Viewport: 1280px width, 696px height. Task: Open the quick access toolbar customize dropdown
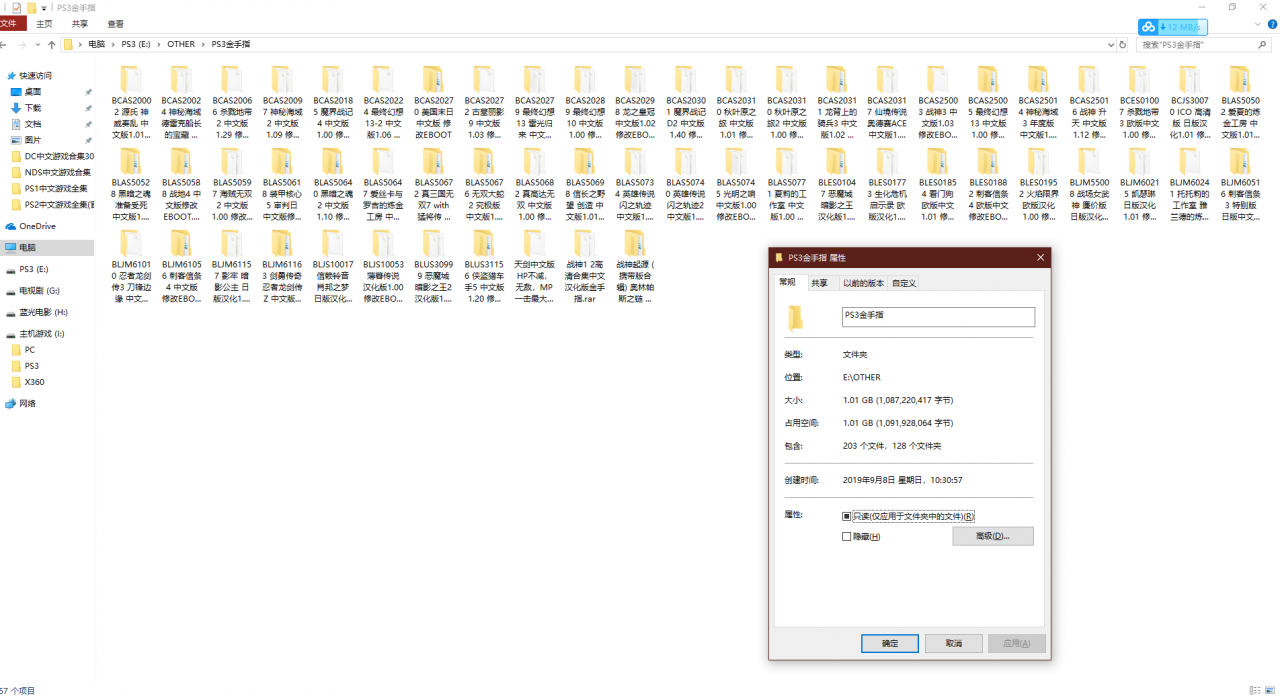(44, 7)
